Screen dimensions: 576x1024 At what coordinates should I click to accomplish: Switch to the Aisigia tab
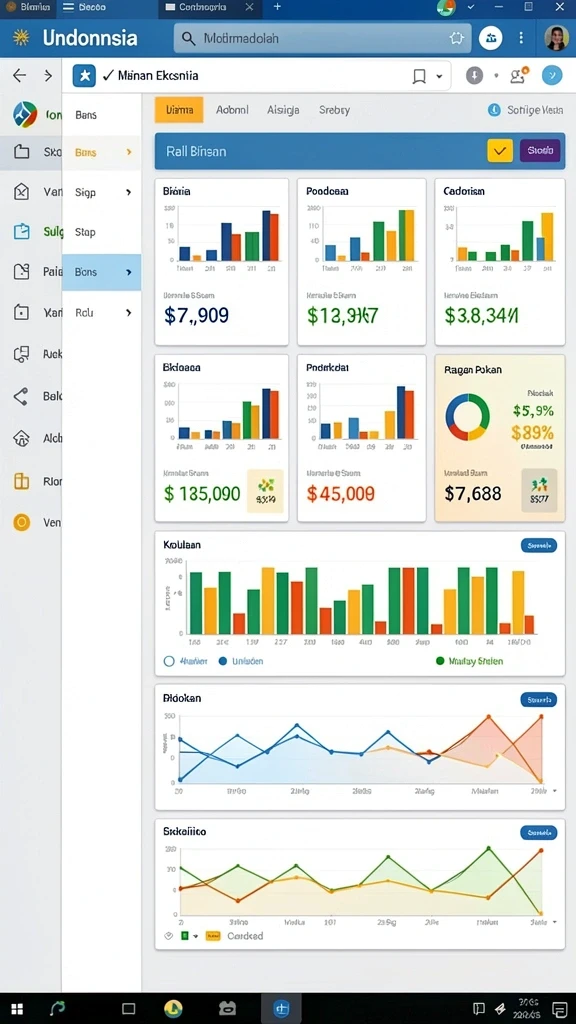pyautogui.click(x=283, y=110)
